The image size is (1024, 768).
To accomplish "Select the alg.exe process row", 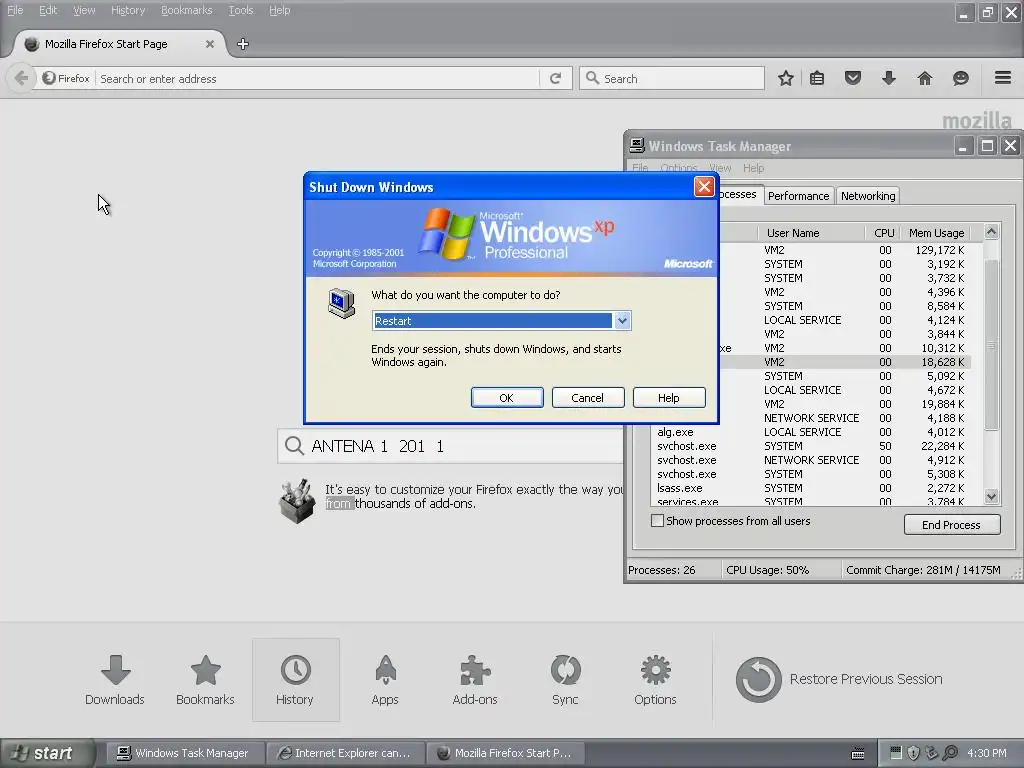I will coord(811,432).
